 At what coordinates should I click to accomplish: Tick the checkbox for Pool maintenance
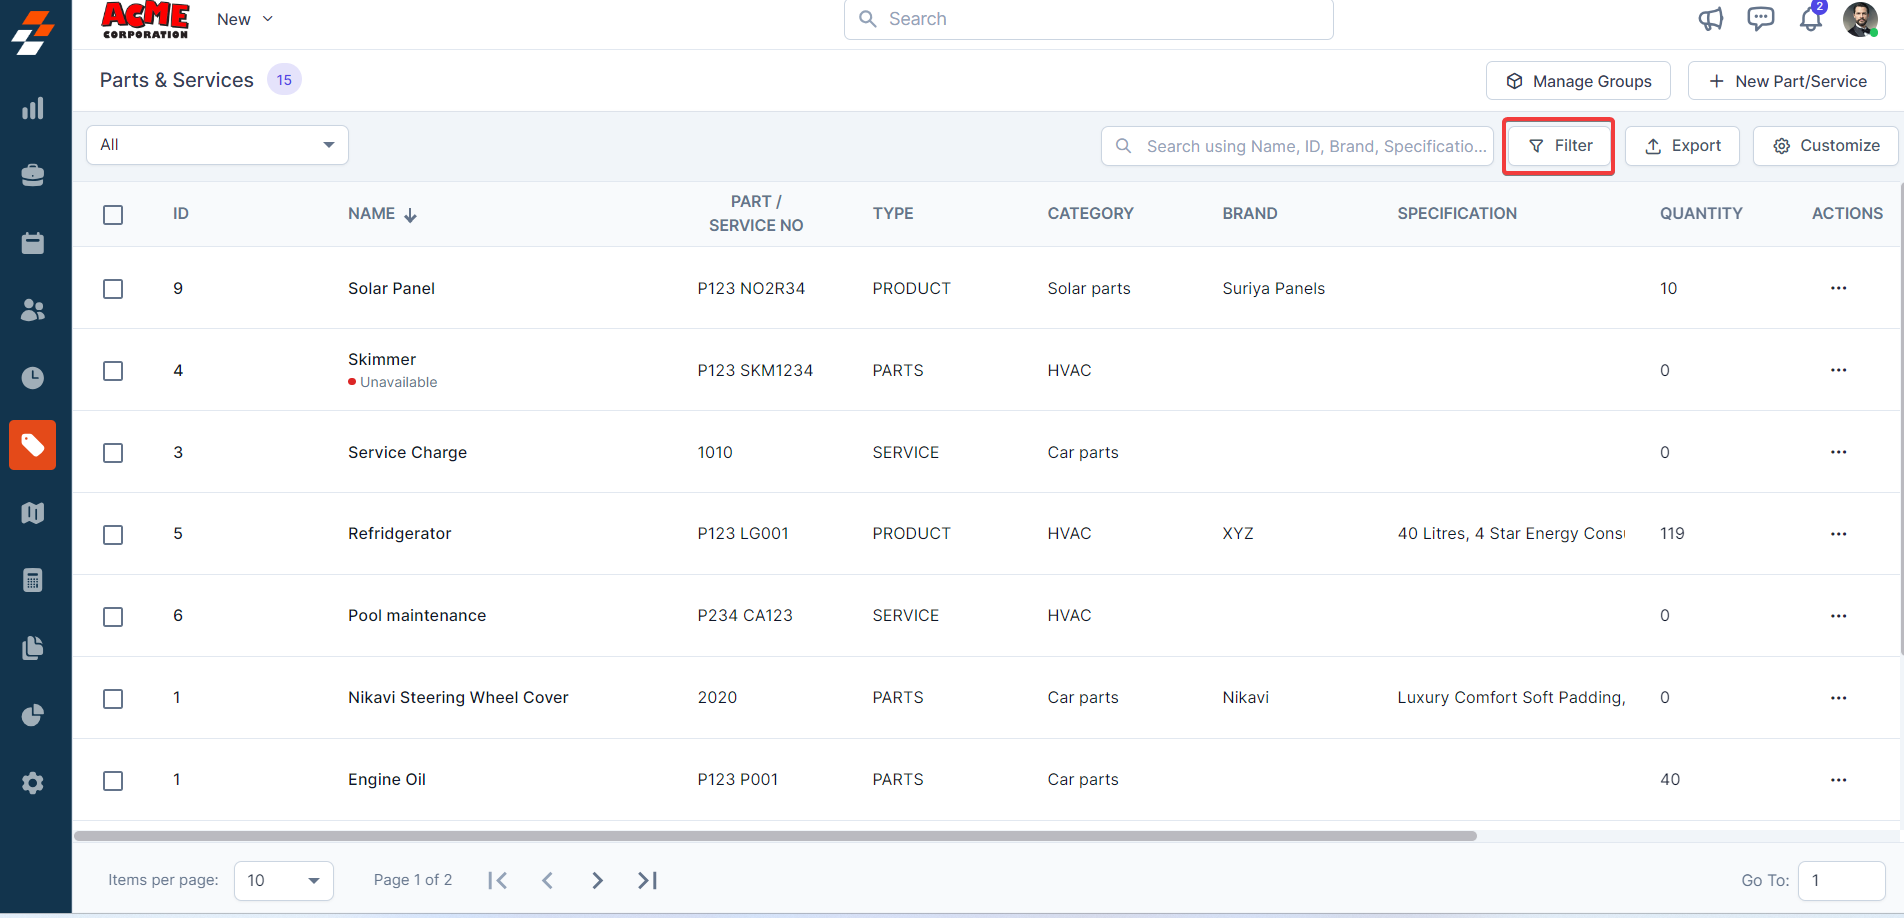coord(113,617)
